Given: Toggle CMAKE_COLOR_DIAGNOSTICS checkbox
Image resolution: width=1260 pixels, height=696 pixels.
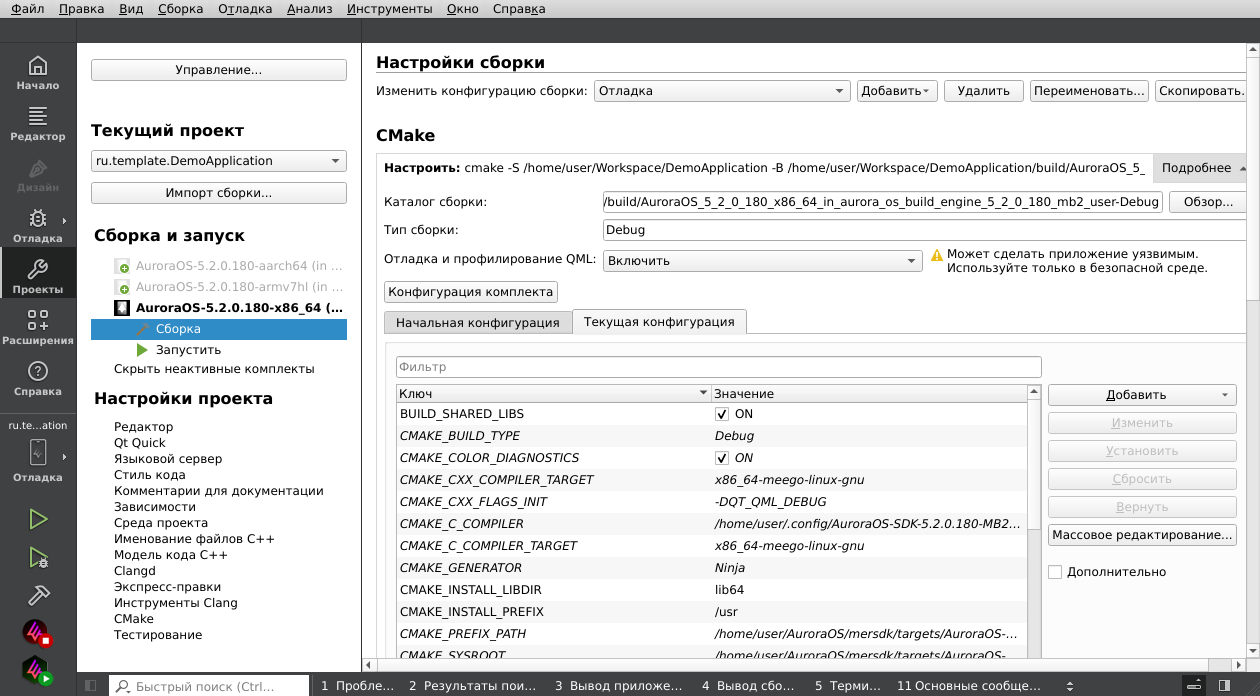Looking at the screenshot, I should [722, 458].
